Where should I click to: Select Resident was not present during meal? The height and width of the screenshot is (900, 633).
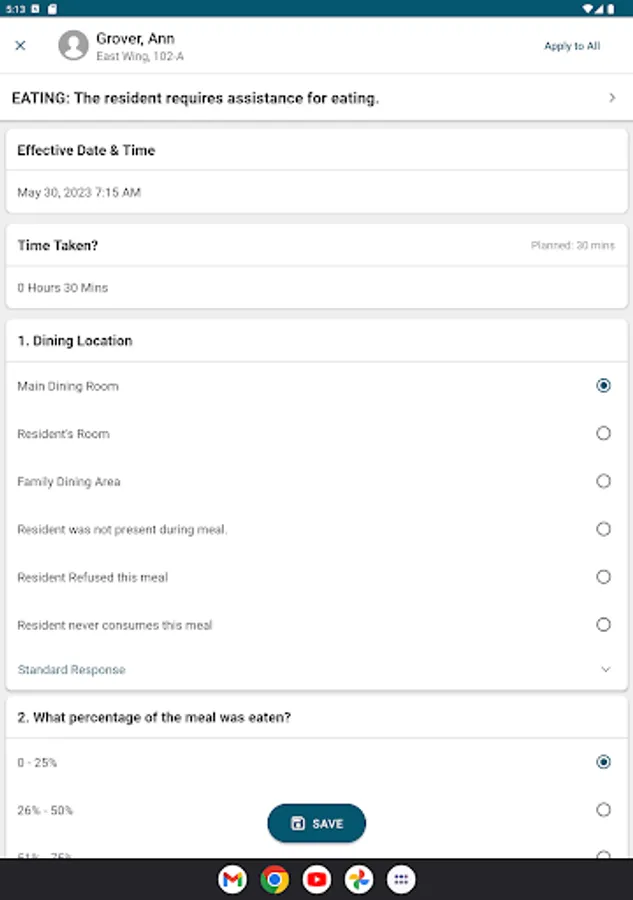(603, 529)
